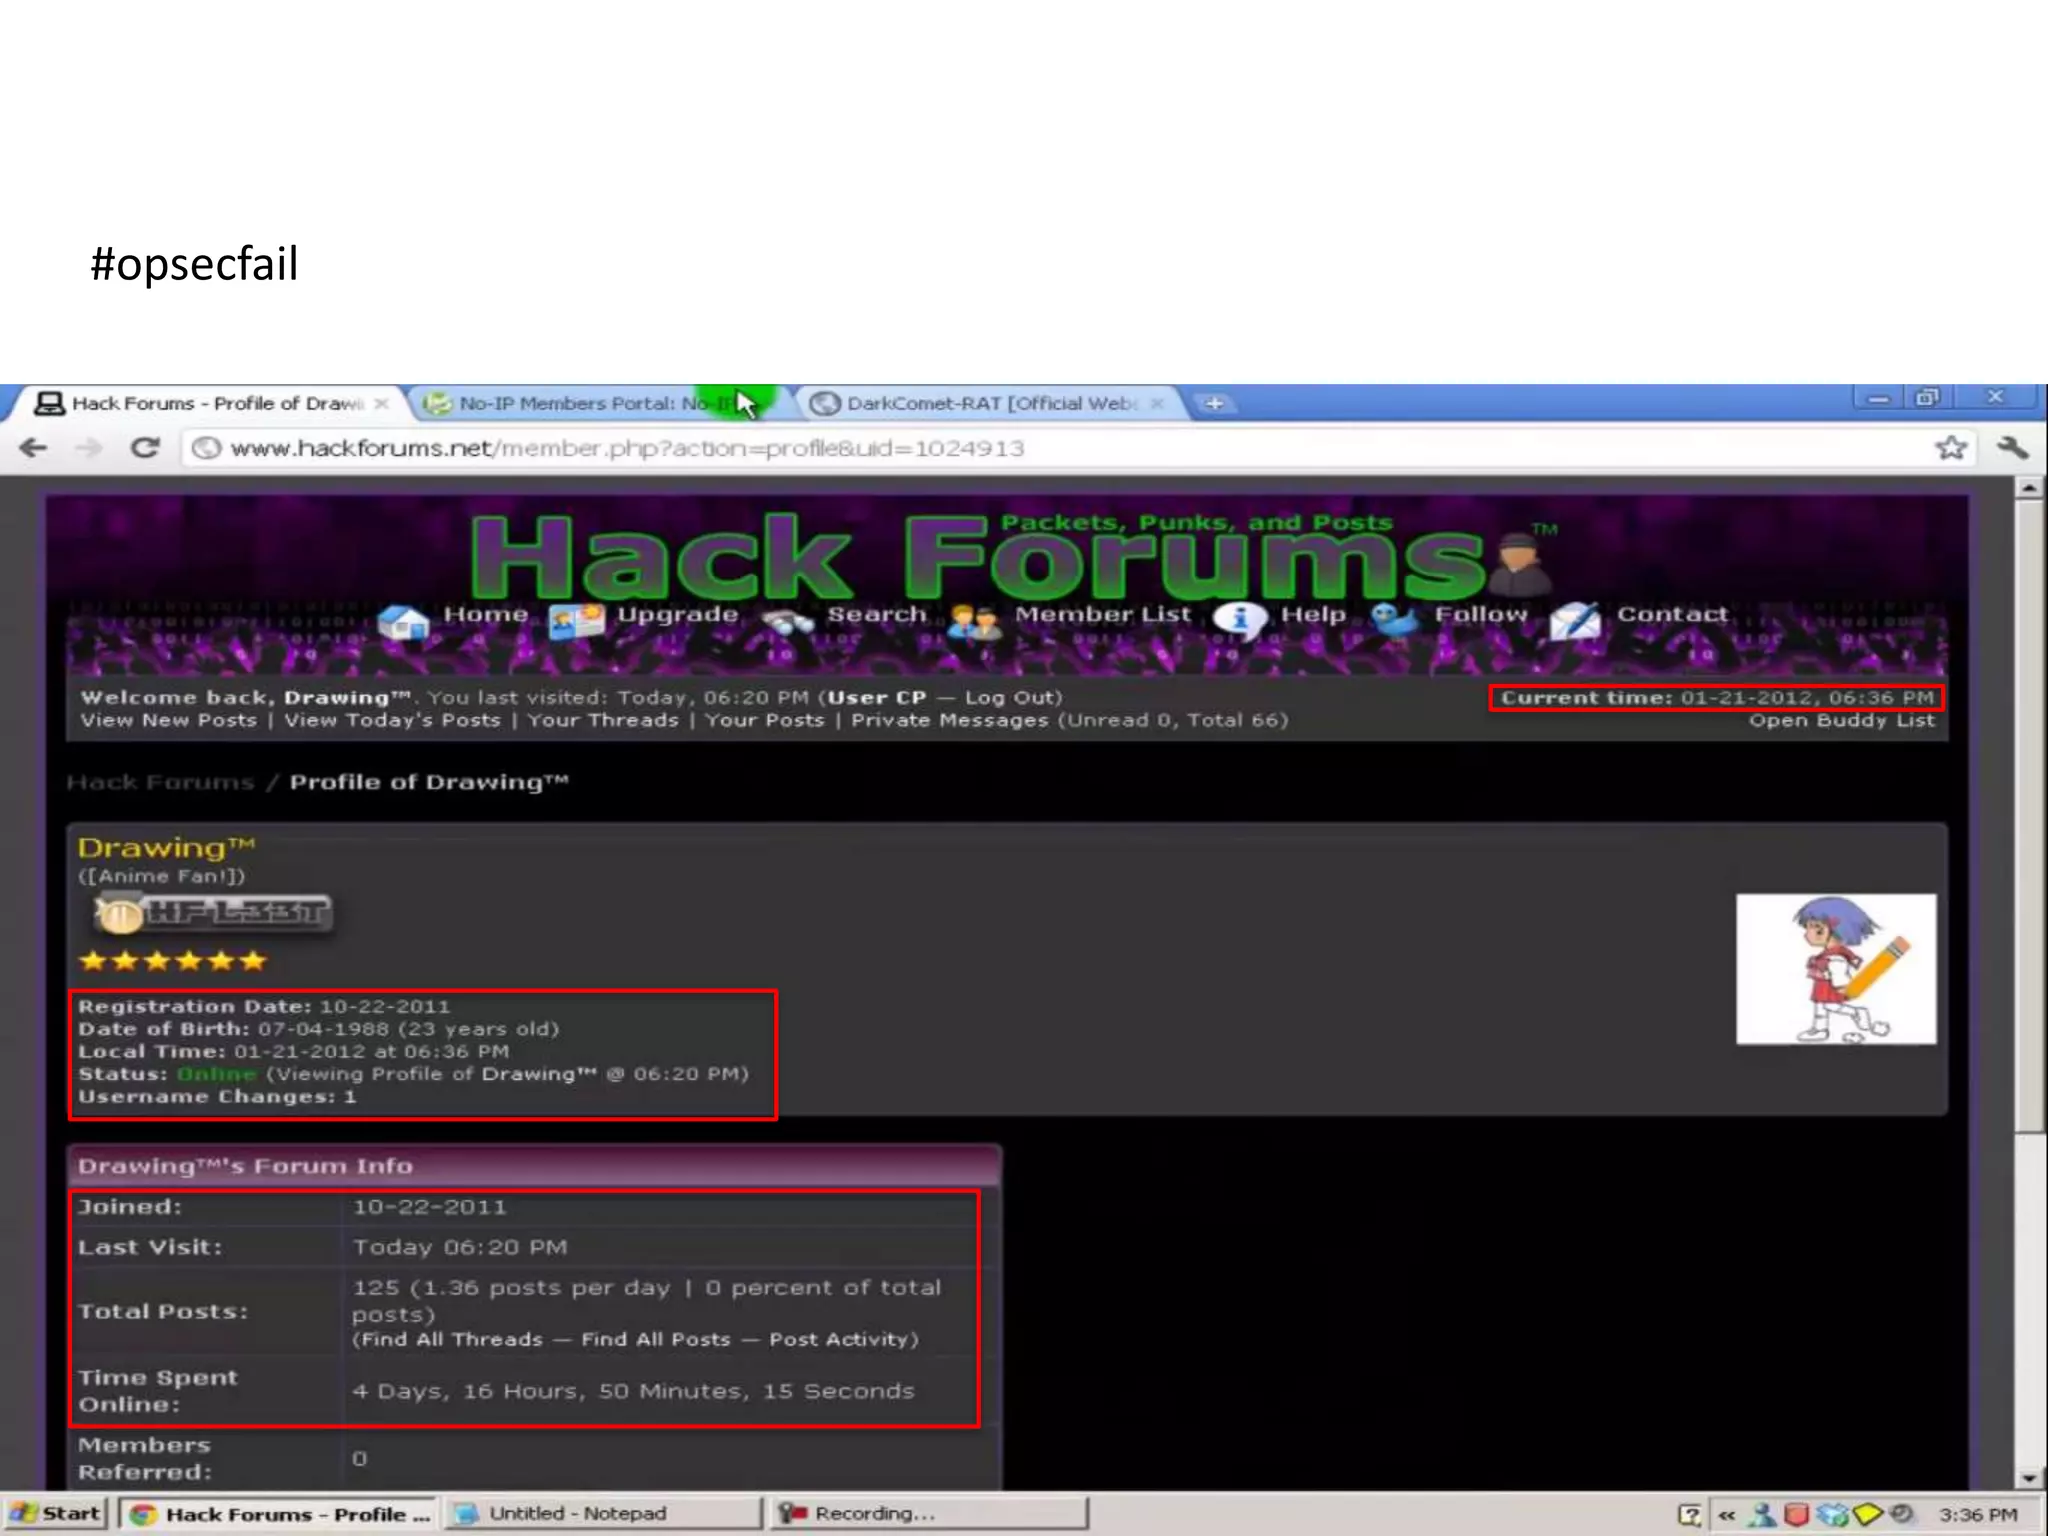The image size is (2048, 1536).
Task: Open Home in forum navigation
Action: tap(485, 614)
